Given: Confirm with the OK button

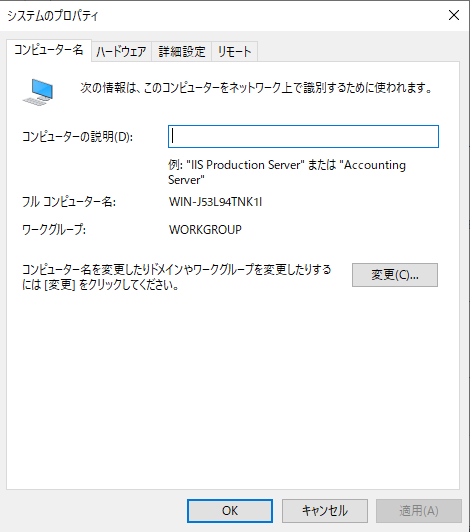Looking at the screenshot, I should [x=230, y=511].
